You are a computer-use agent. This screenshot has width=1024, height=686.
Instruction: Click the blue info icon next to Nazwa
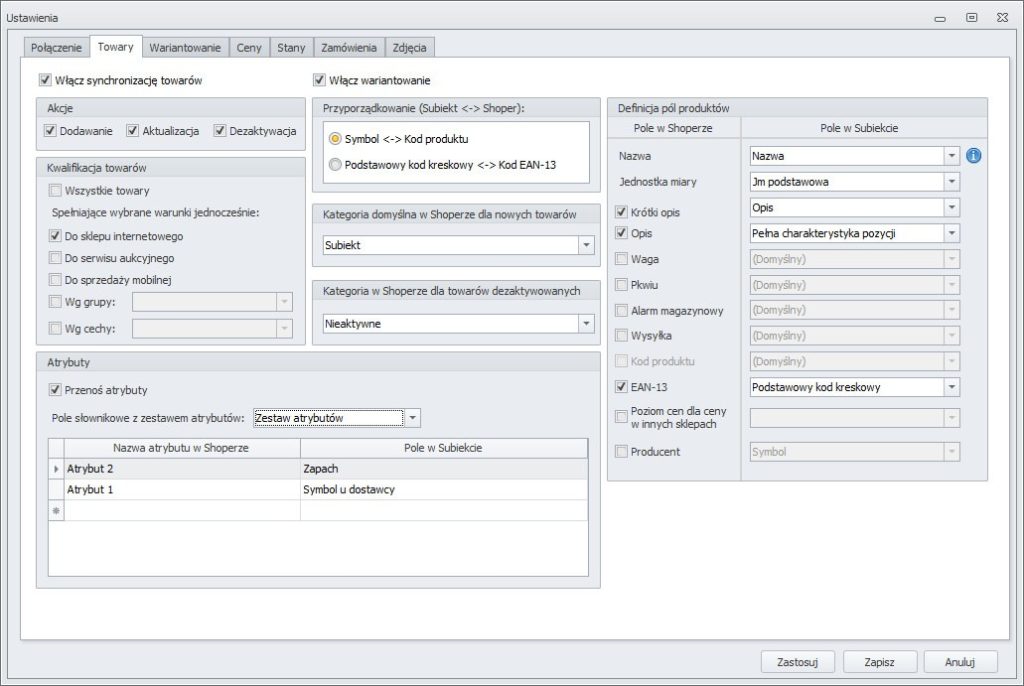tap(973, 155)
